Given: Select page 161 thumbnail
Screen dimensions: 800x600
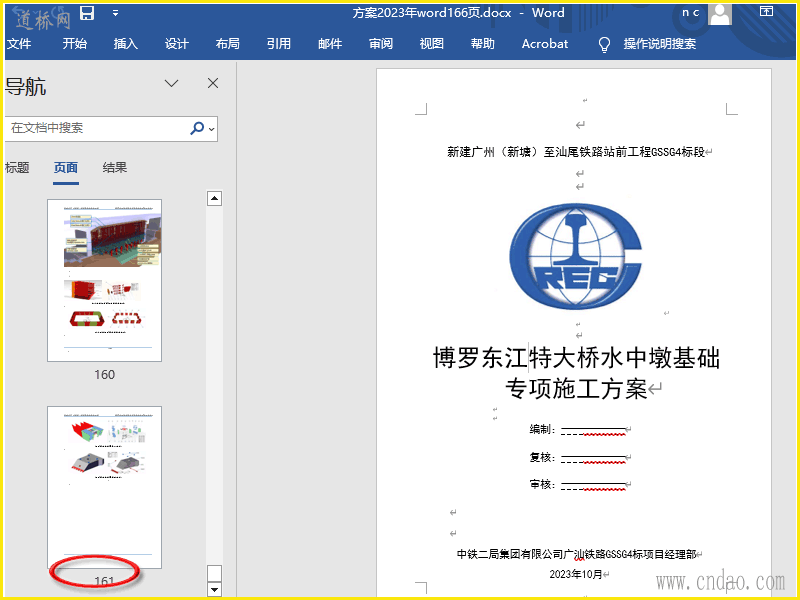Looking at the screenshot, I should pyautogui.click(x=105, y=487).
